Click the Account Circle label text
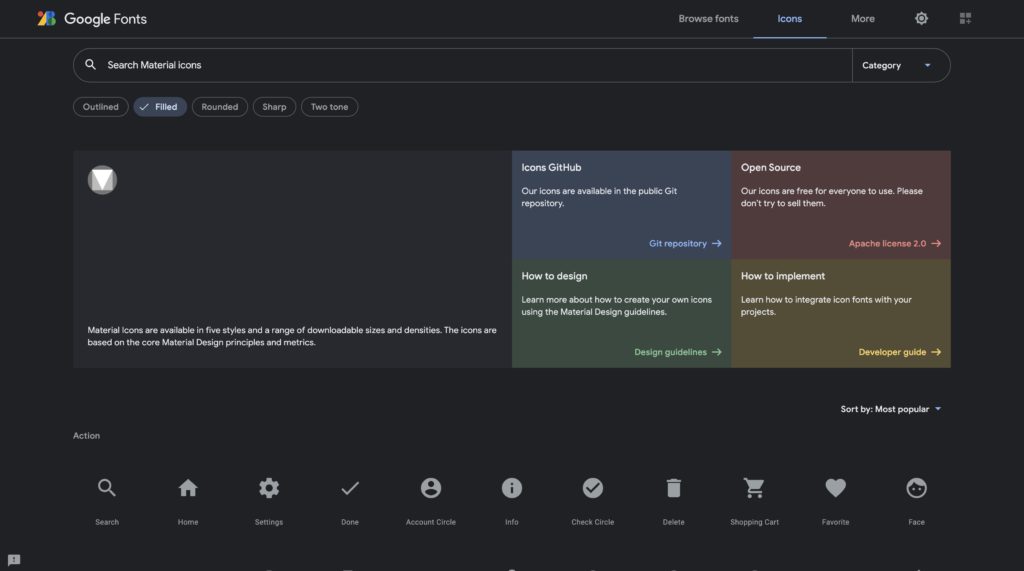 430,521
